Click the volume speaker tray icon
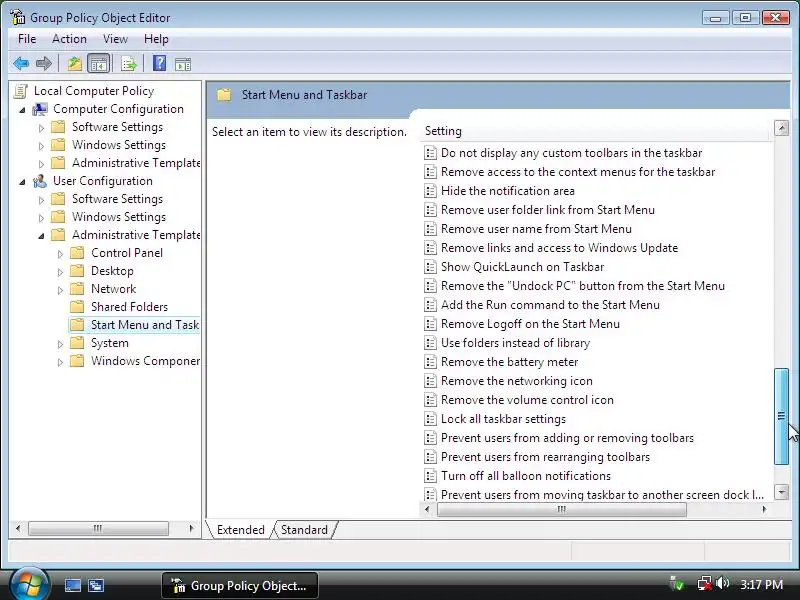Viewport: 800px width, 600px height. click(x=722, y=583)
